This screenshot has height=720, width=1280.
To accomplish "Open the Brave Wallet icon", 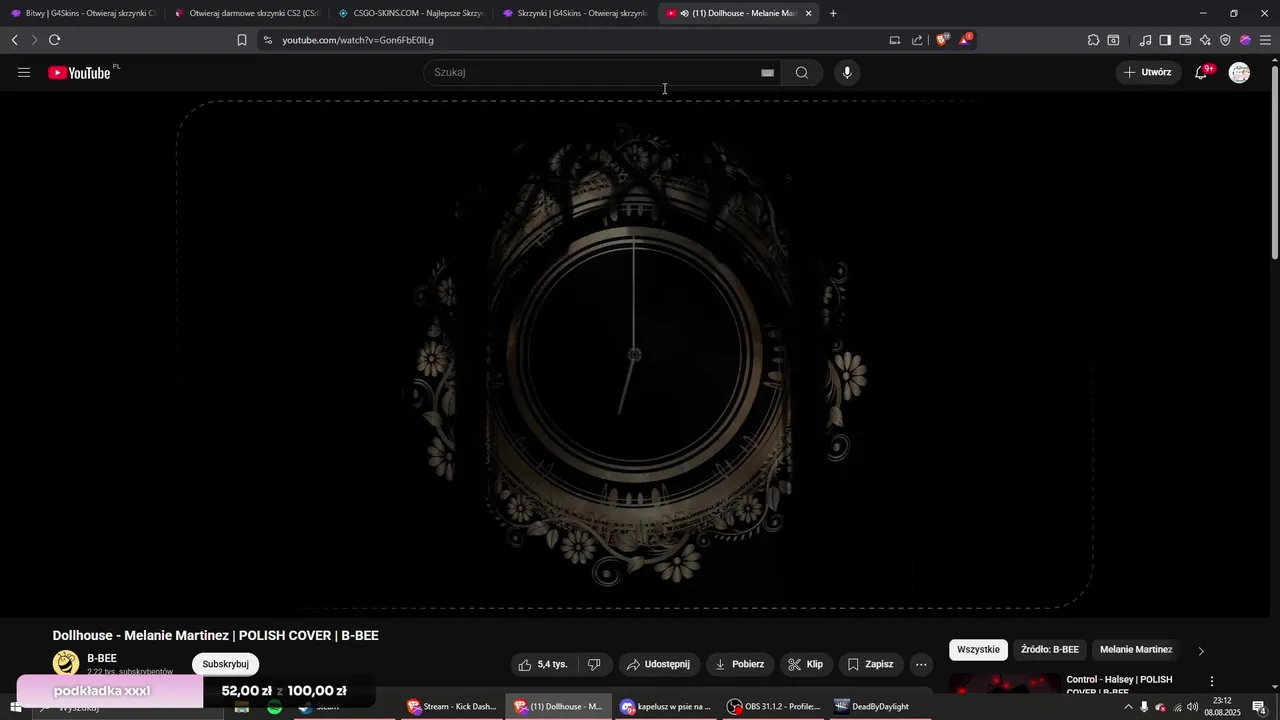I will click(x=1185, y=40).
